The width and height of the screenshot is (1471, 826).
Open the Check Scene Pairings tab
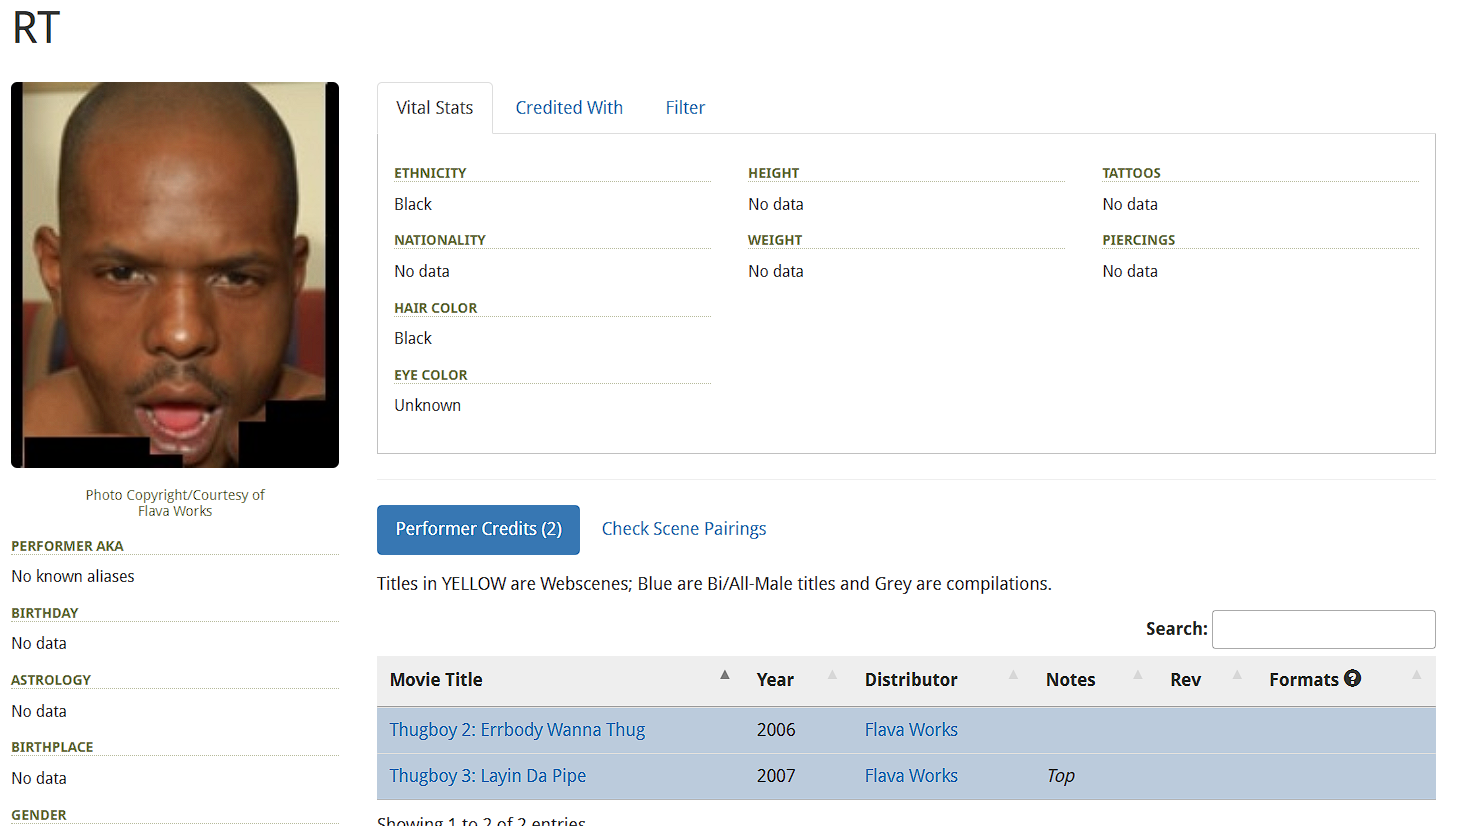pyautogui.click(x=684, y=529)
